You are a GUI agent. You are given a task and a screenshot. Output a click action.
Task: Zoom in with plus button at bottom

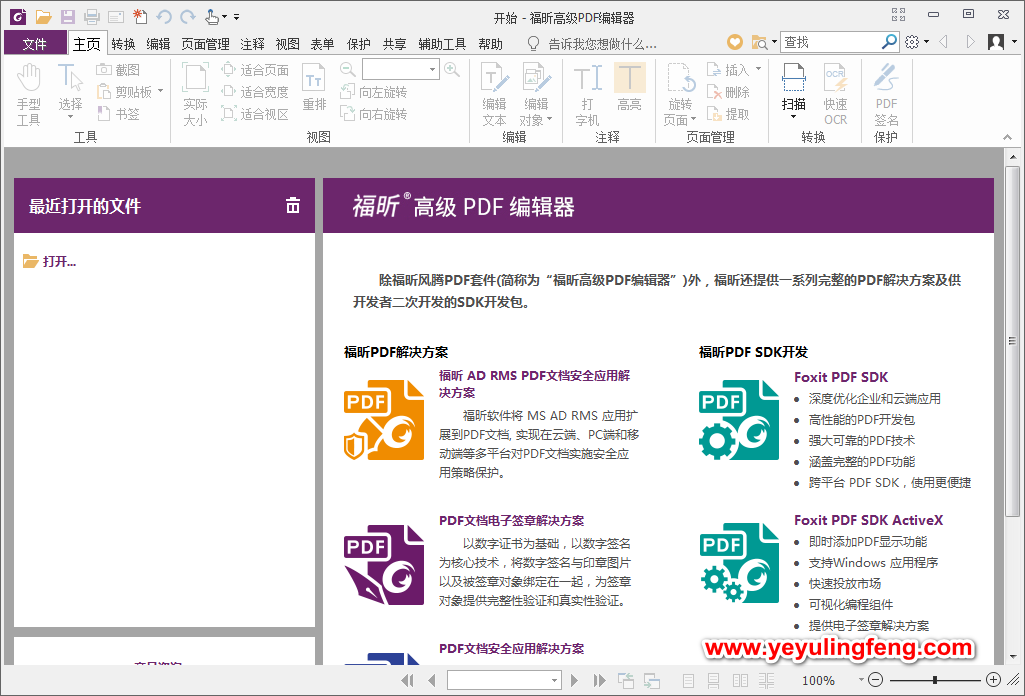tap(993, 680)
